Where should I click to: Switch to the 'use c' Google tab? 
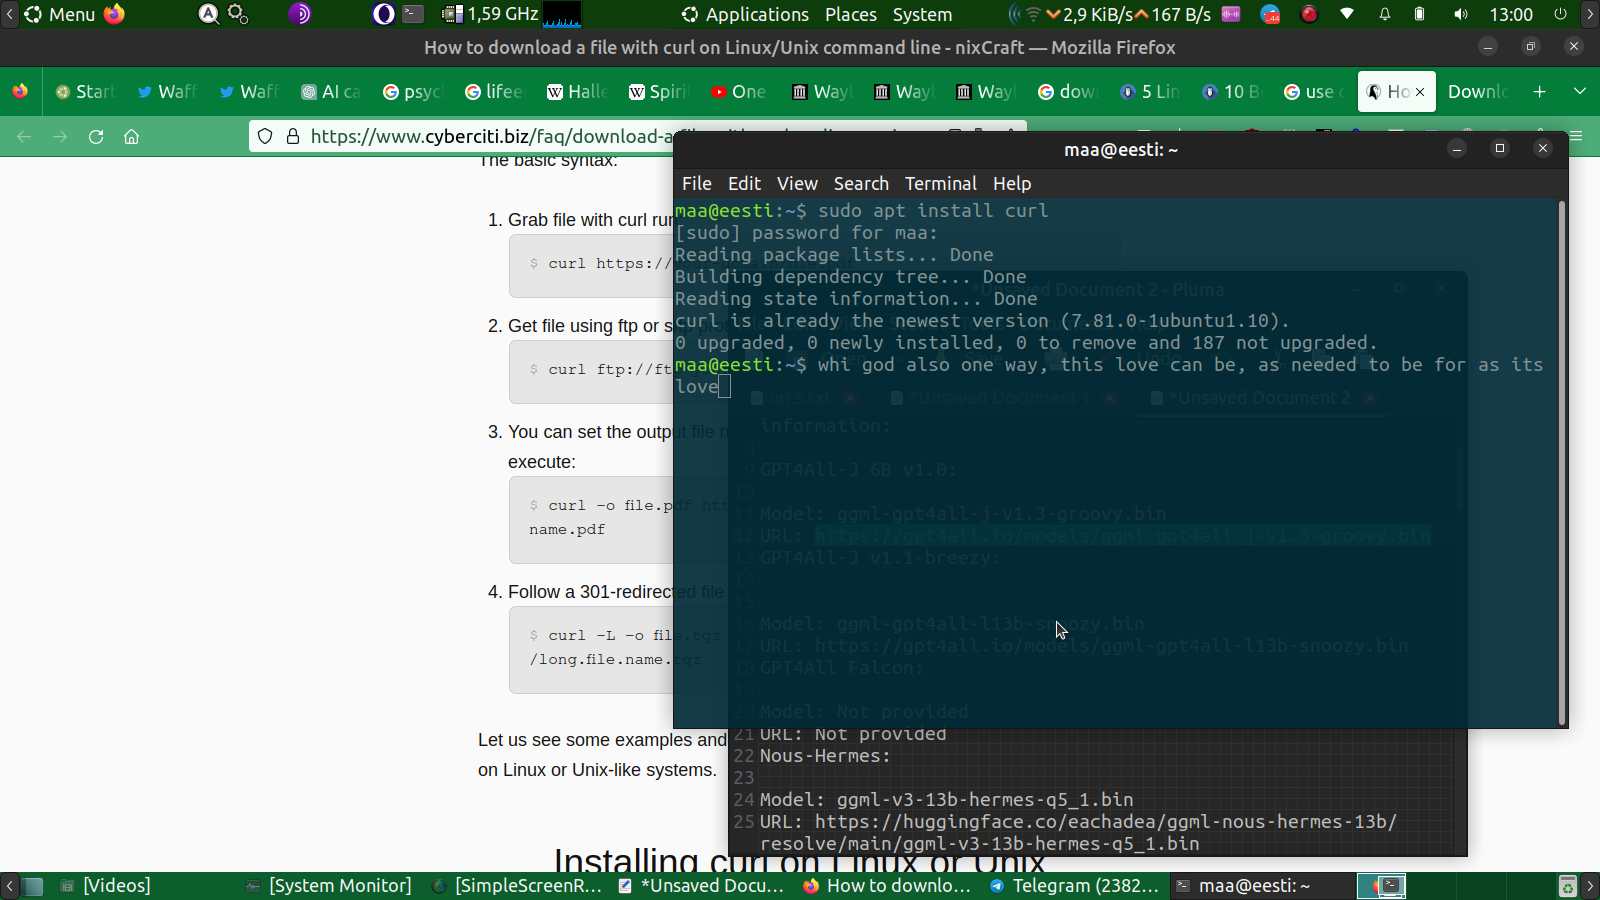pyautogui.click(x=1315, y=91)
